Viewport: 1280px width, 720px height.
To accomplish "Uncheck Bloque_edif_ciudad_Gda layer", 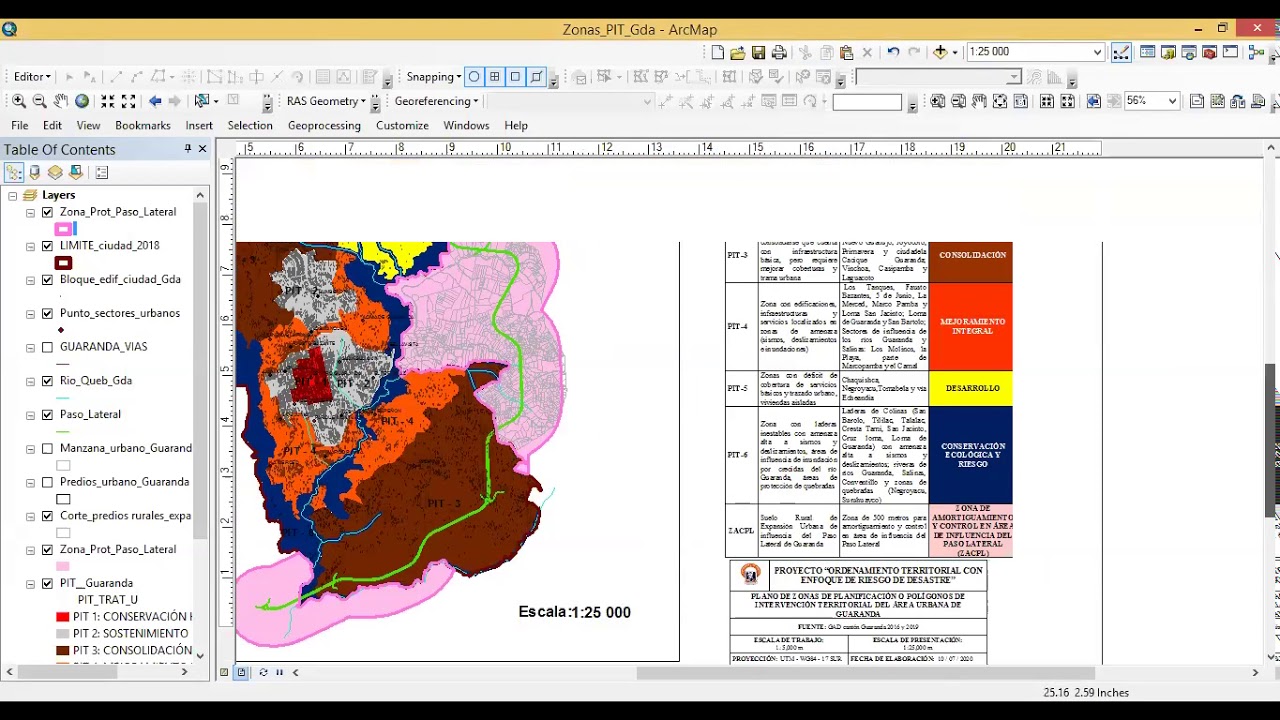I will pyautogui.click(x=47, y=280).
